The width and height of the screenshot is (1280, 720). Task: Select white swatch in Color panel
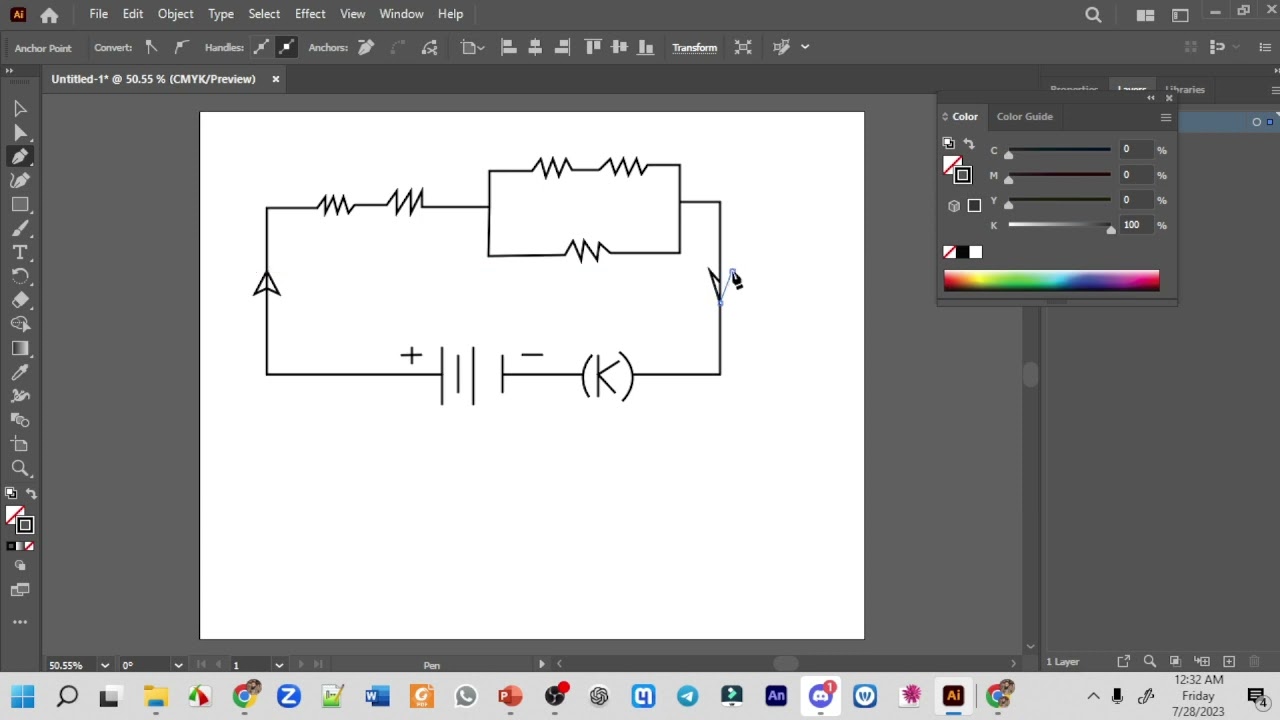pos(976,253)
